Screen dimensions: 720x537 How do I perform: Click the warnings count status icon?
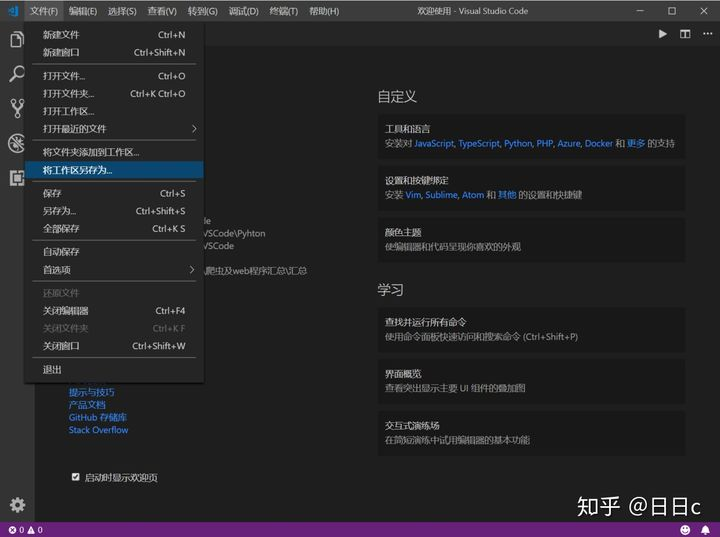35,530
